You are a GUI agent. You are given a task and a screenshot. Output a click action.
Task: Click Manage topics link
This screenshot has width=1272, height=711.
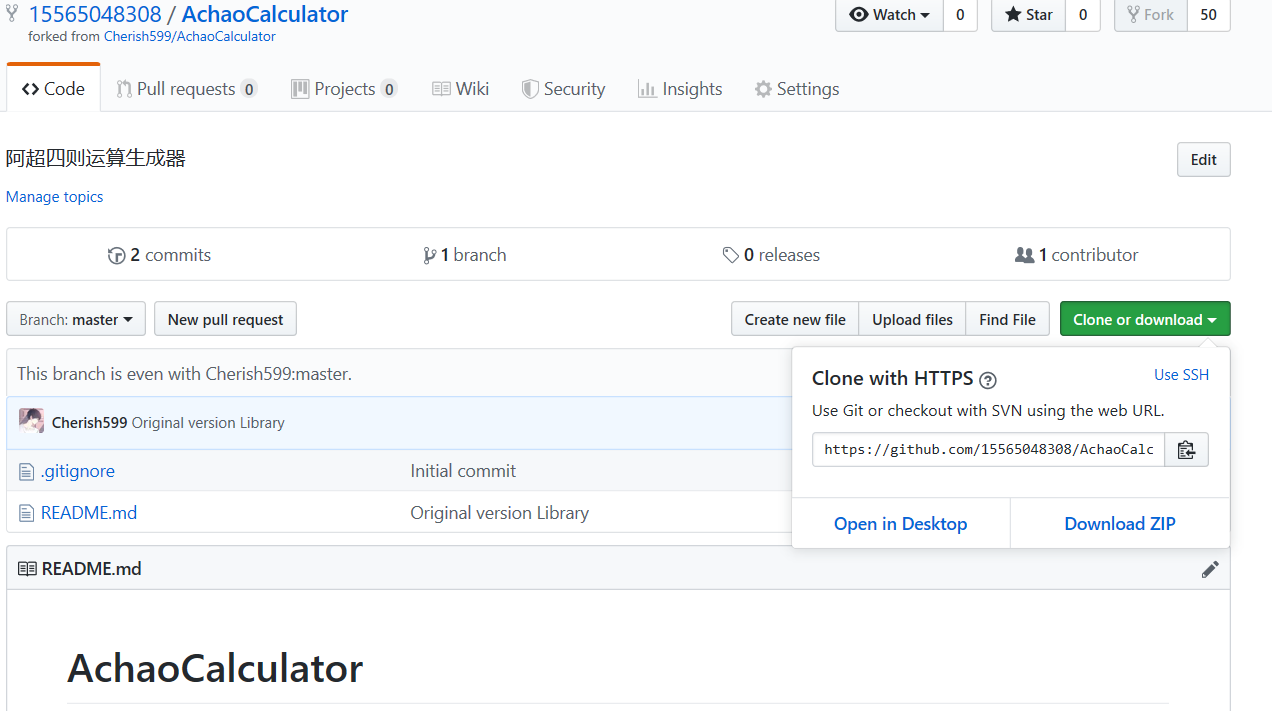pyautogui.click(x=54, y=197)
